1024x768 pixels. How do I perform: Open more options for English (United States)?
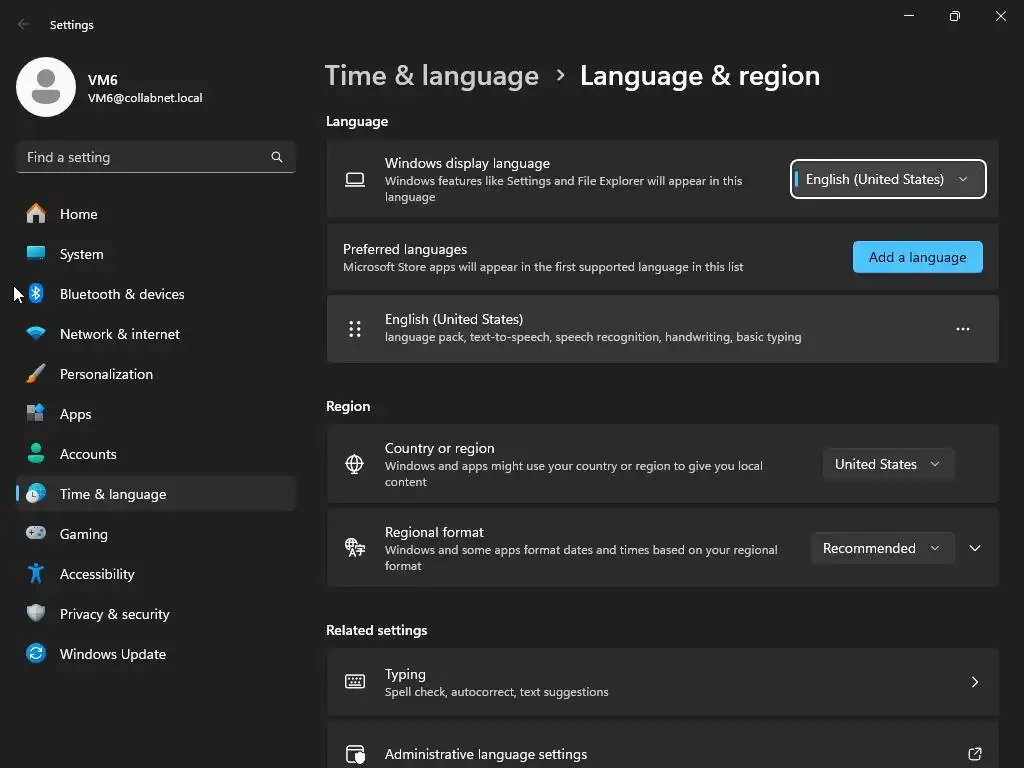(x=963, y=329)
